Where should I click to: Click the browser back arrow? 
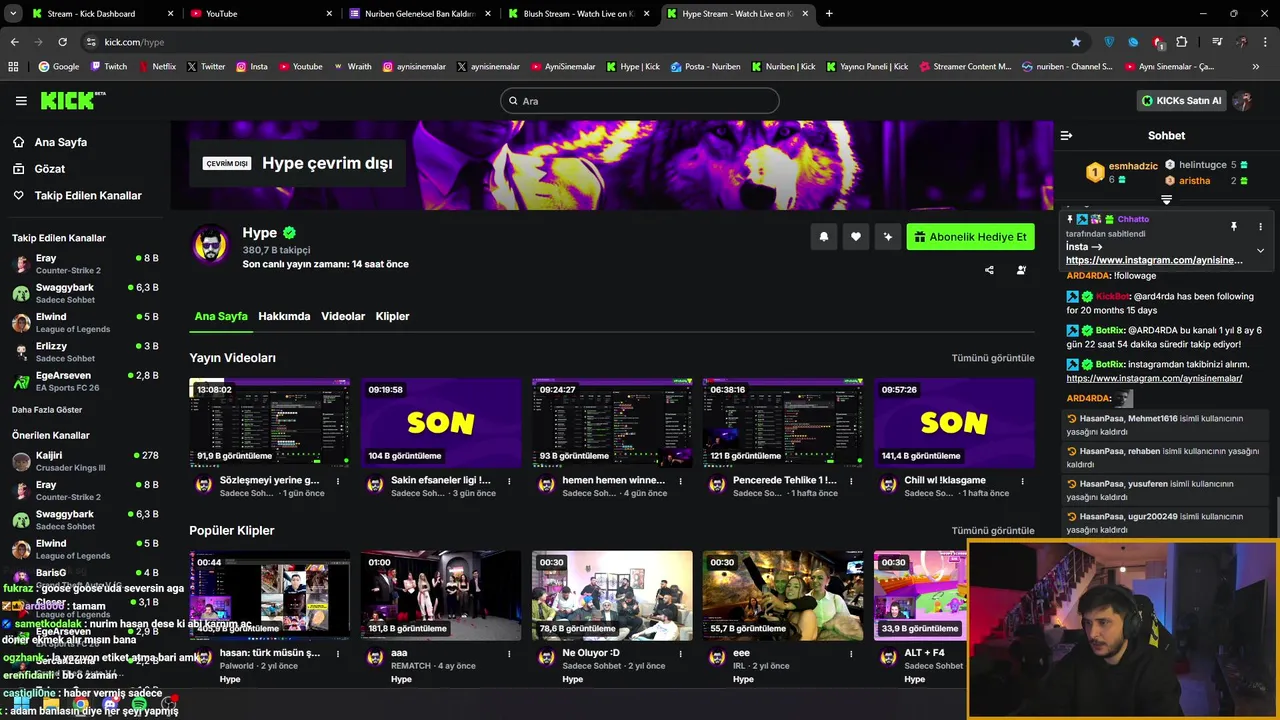pyautogui.click(x=14, y=42)
